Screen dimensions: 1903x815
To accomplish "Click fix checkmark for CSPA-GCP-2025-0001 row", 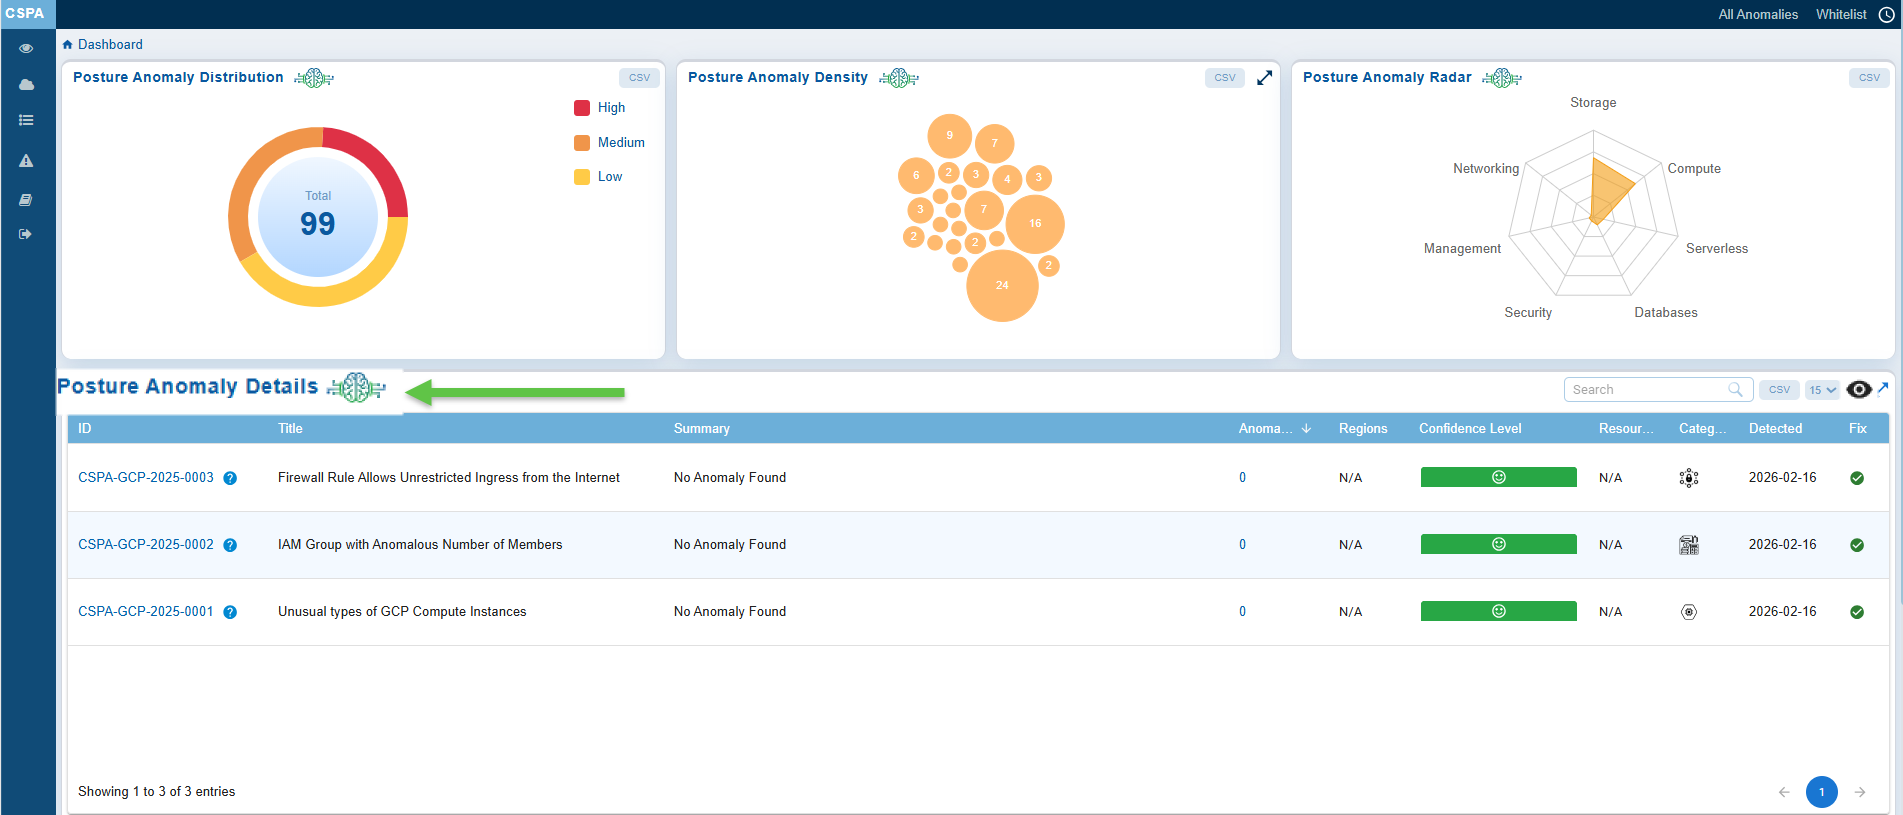I will click(x=1856, y=612).
